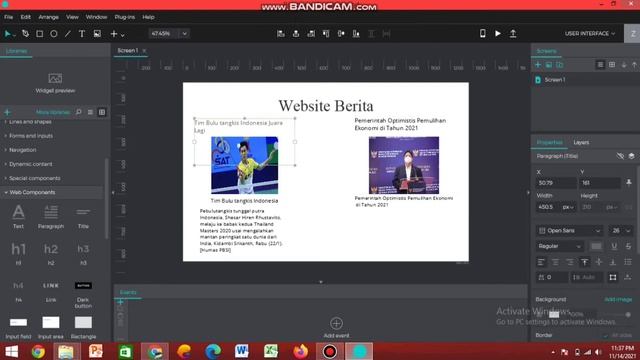Switch Screens panel to grid view
This screenshot has height=360, width=640.
[x=612, y=65]
